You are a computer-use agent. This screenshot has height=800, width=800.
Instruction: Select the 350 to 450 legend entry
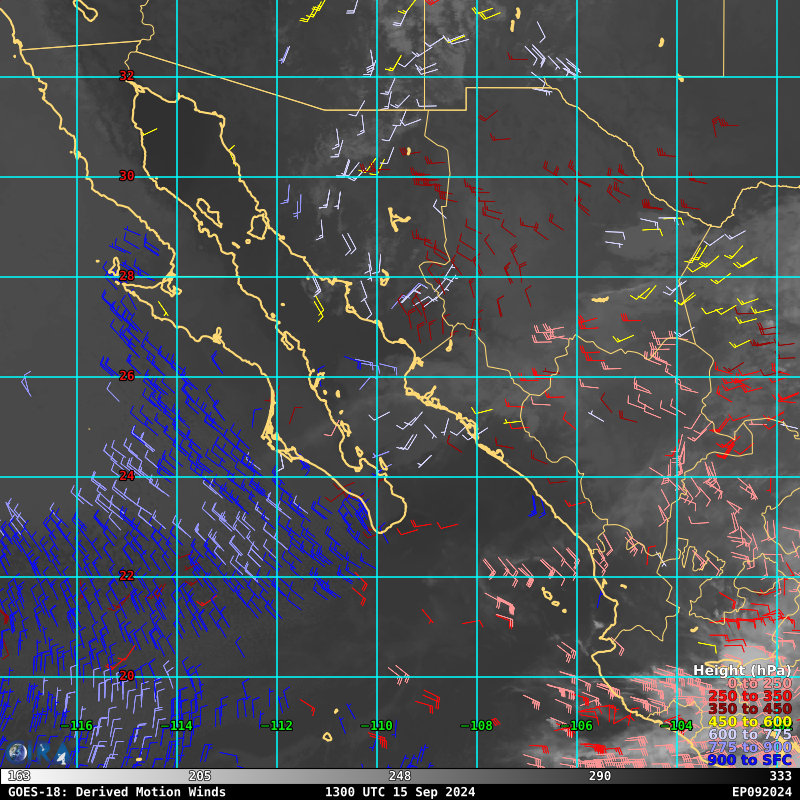click(749, 709)
